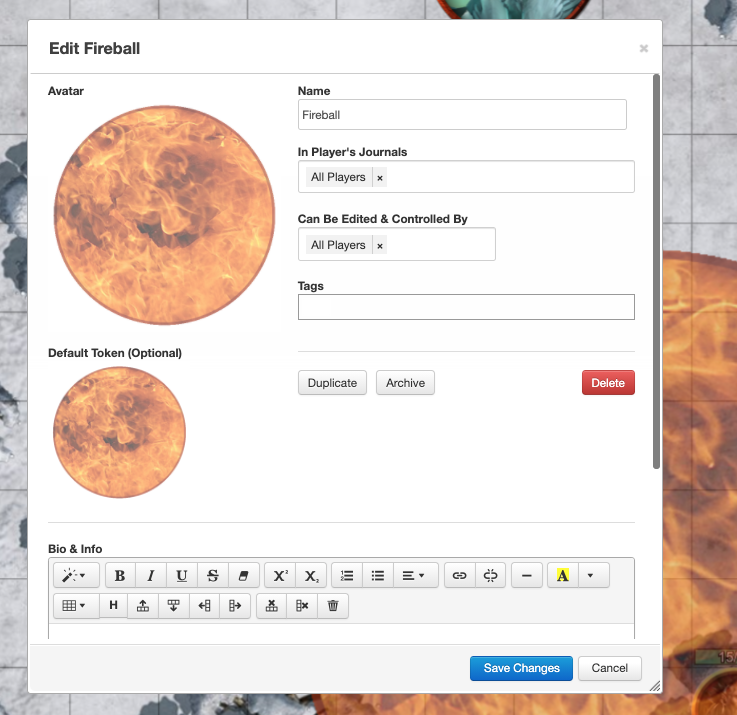
Task: Click the red Delete button
Action: click(608, 383)
